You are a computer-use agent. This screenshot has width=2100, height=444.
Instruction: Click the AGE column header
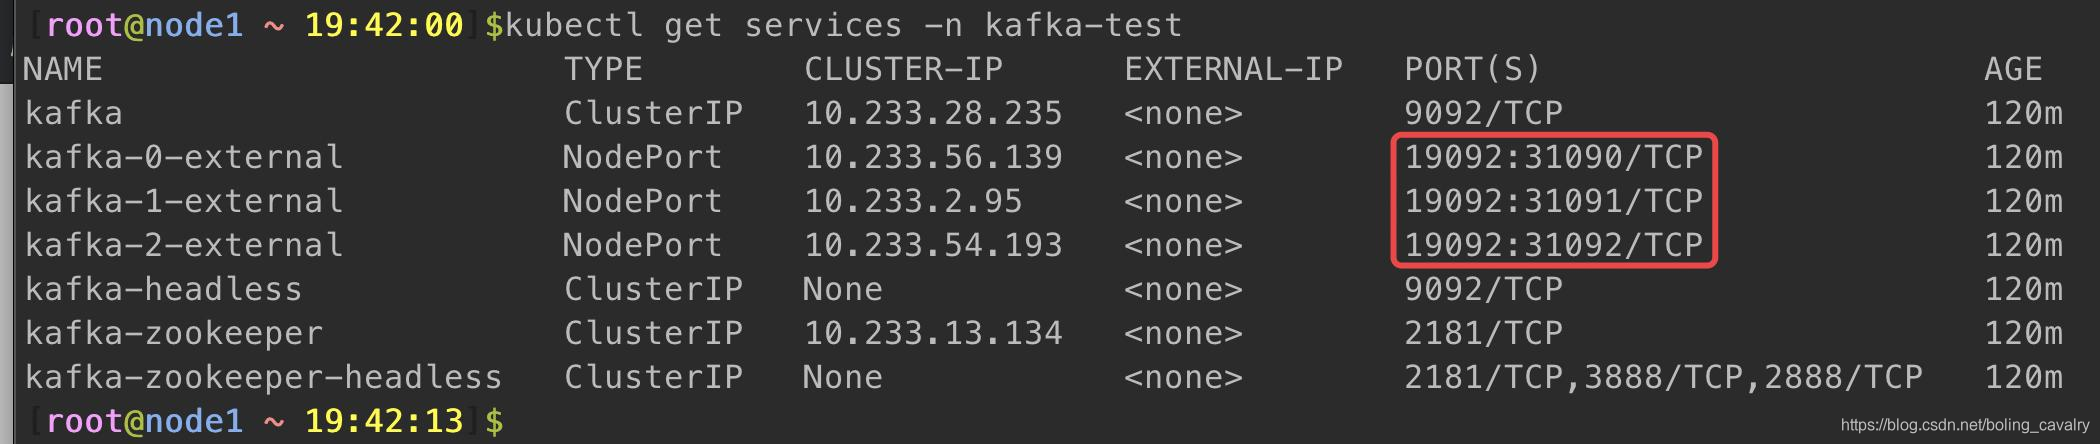coord(2013,69)
